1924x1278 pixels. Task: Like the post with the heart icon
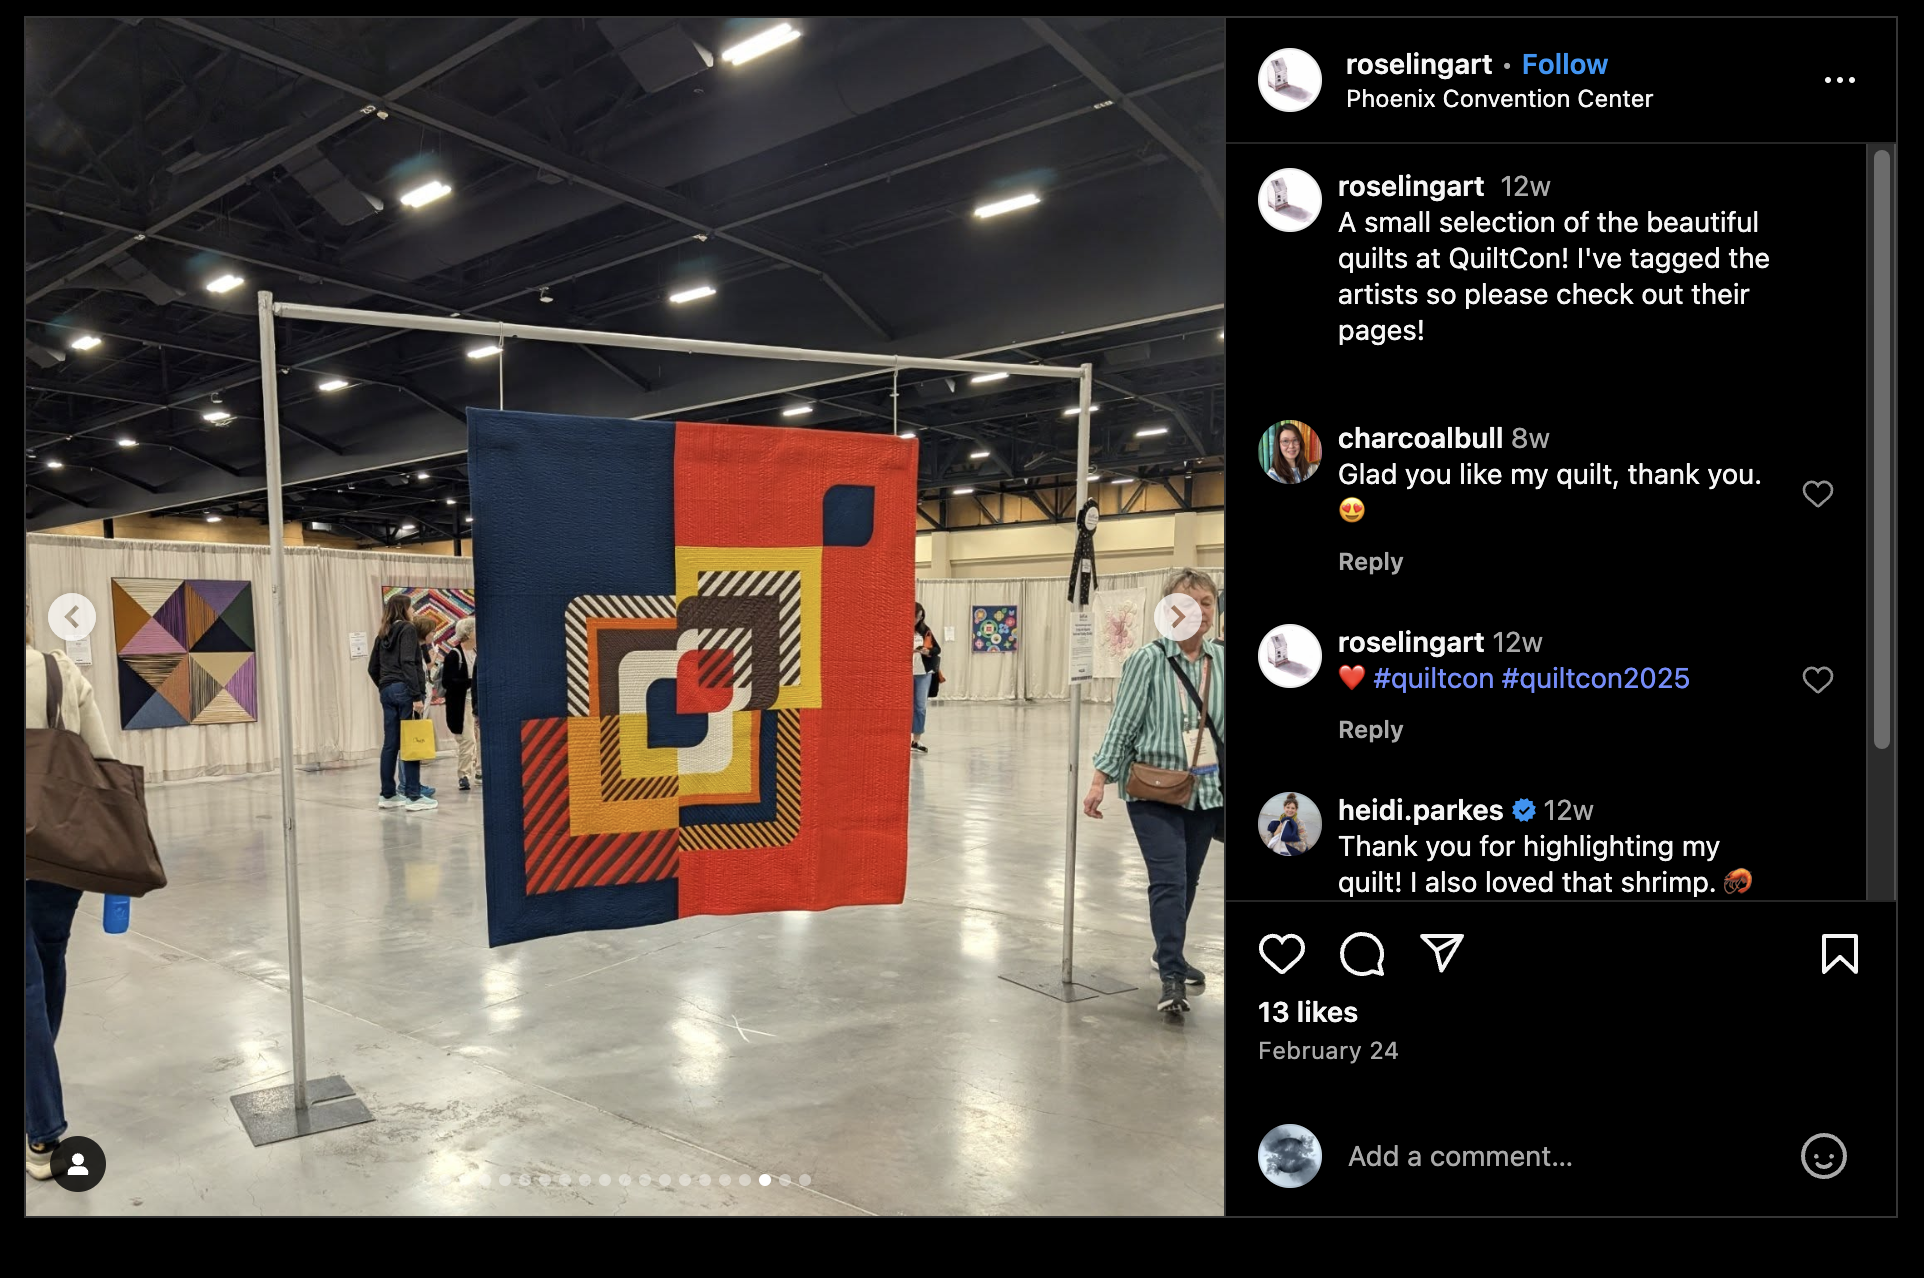(x=1281, y=954)
